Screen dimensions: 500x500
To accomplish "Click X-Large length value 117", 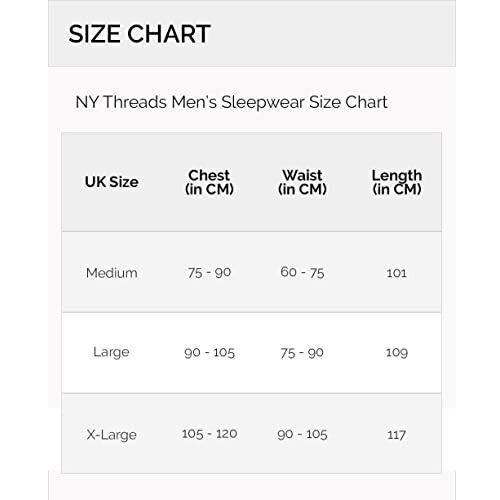I will coord(397,435).
